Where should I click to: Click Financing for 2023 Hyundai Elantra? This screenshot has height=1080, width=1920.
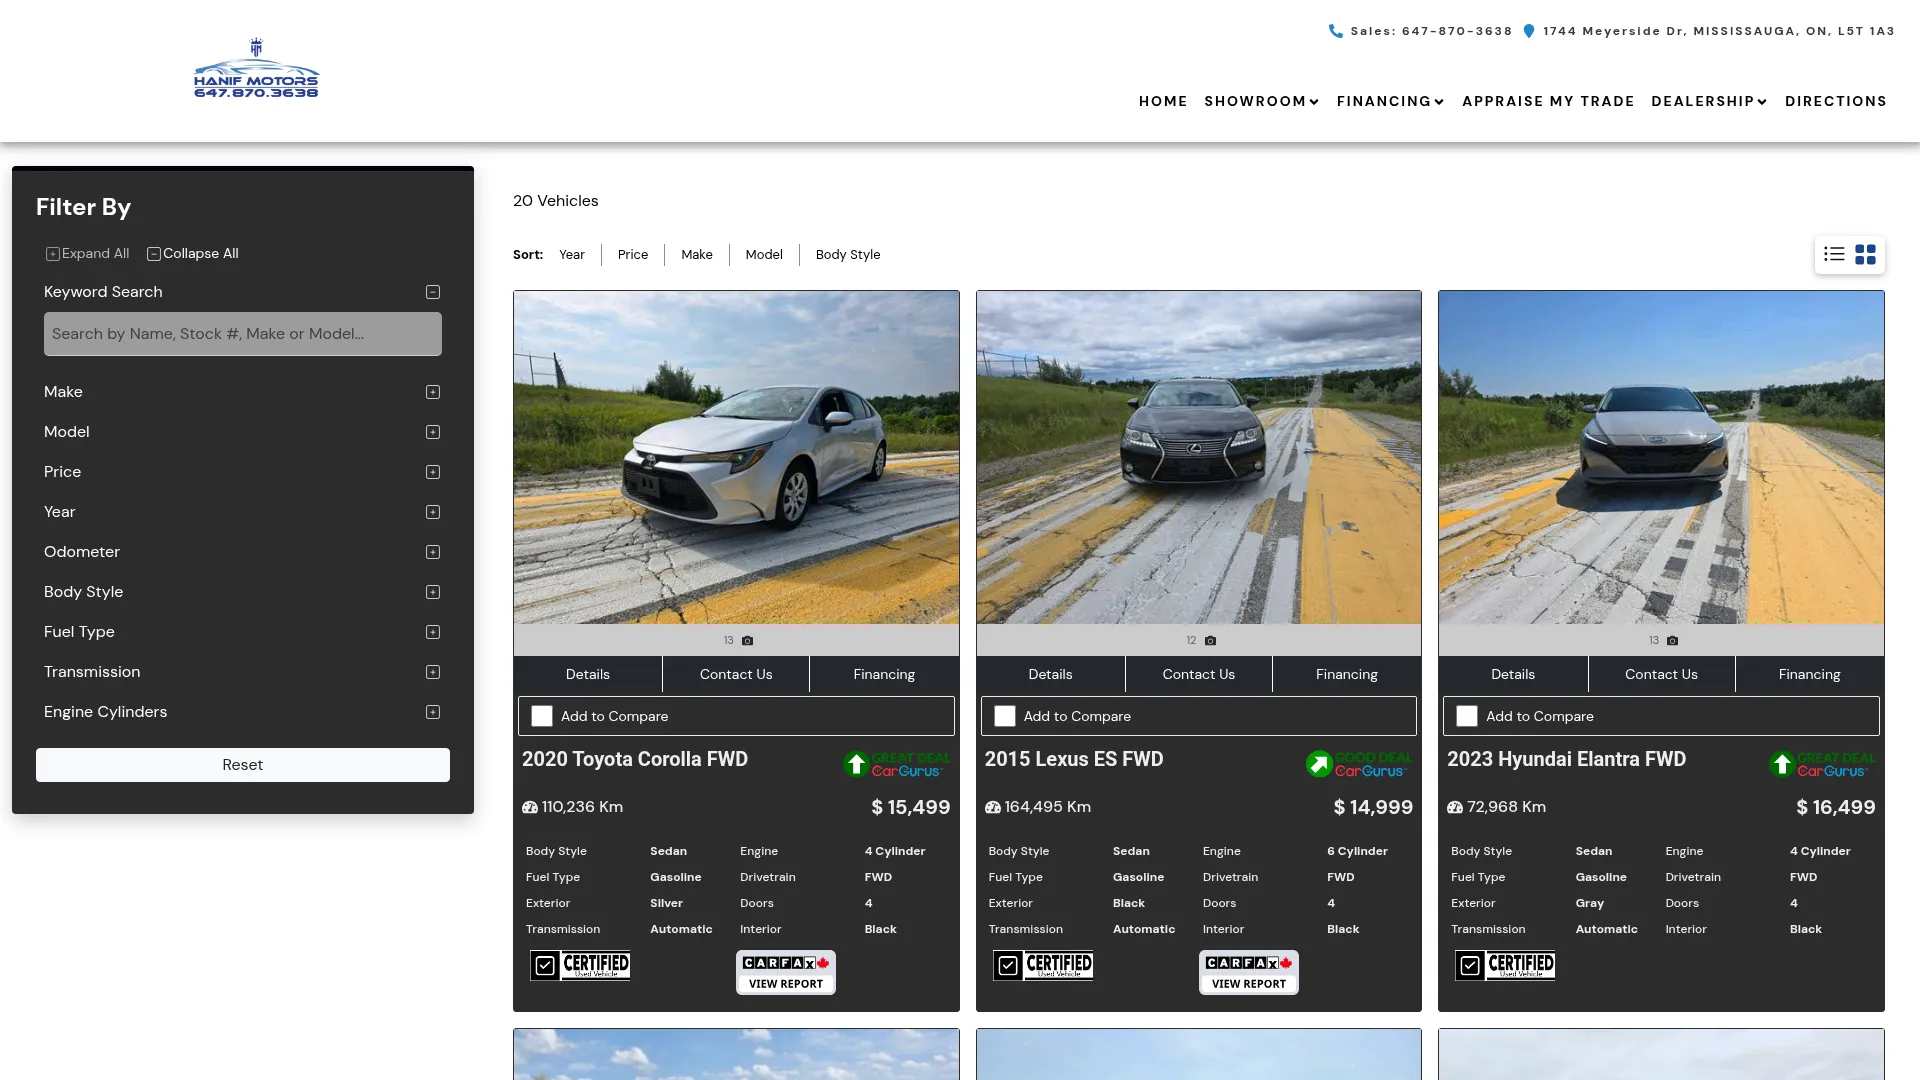click(1810, 674)
